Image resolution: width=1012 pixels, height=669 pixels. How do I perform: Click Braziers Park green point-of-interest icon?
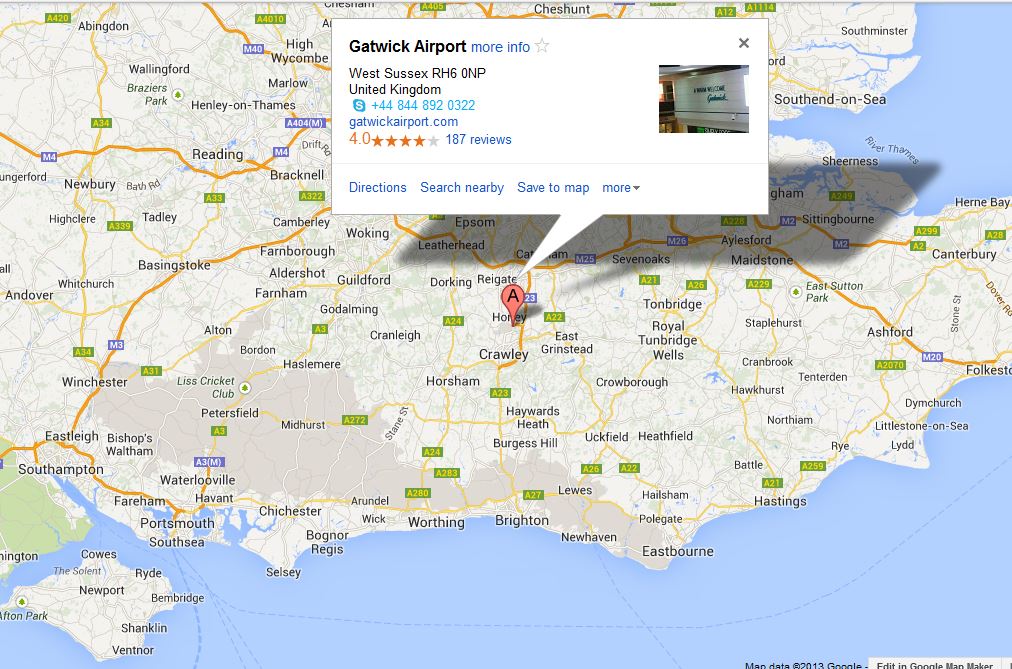[177, 95]
